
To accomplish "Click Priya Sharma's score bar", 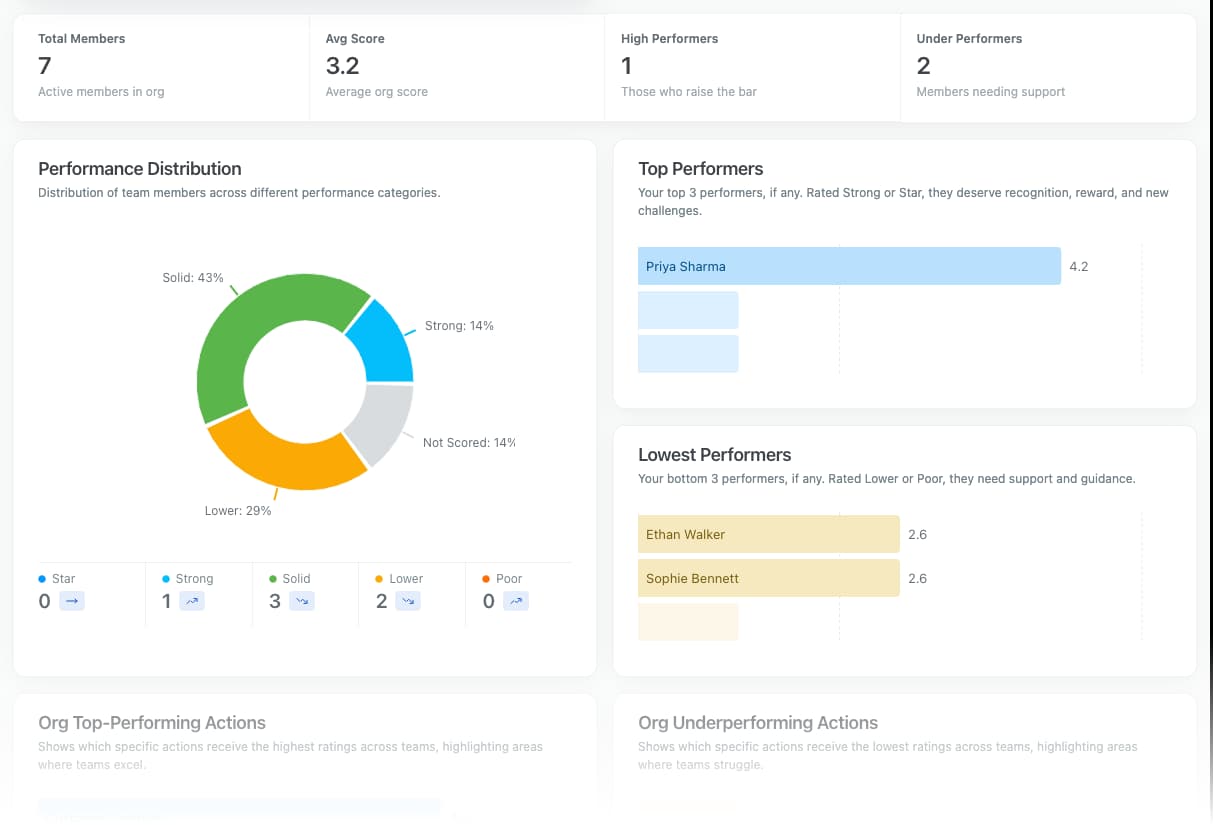I will tap(848, 266).
